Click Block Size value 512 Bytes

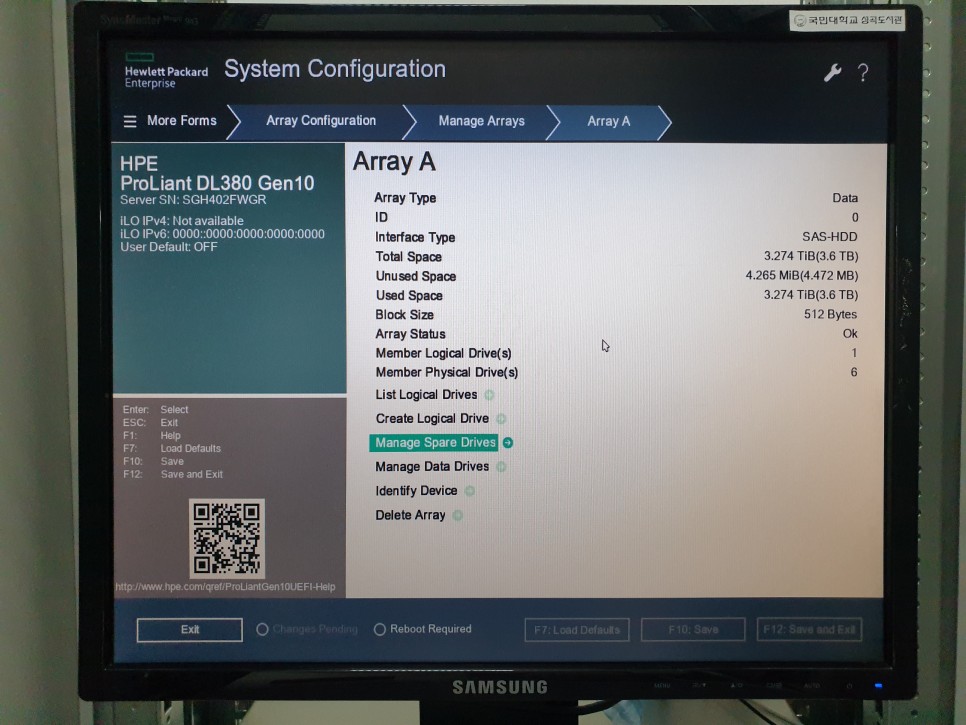pyautogui.click(x=830, y=314)
